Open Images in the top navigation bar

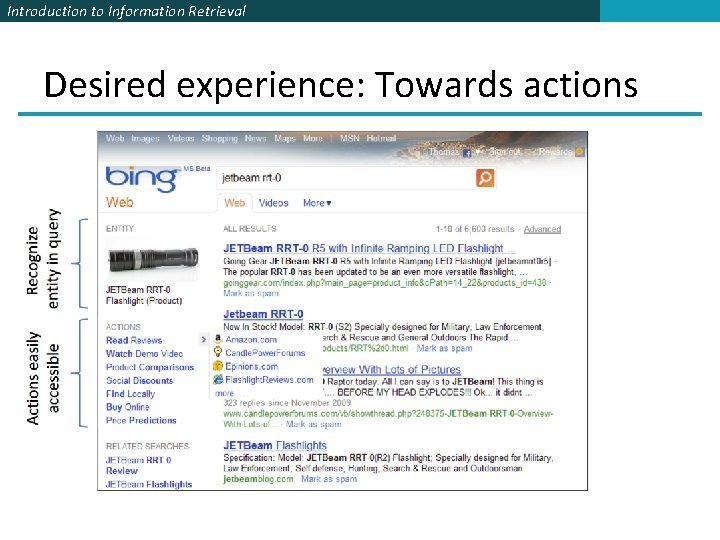[x=145, y=138]
